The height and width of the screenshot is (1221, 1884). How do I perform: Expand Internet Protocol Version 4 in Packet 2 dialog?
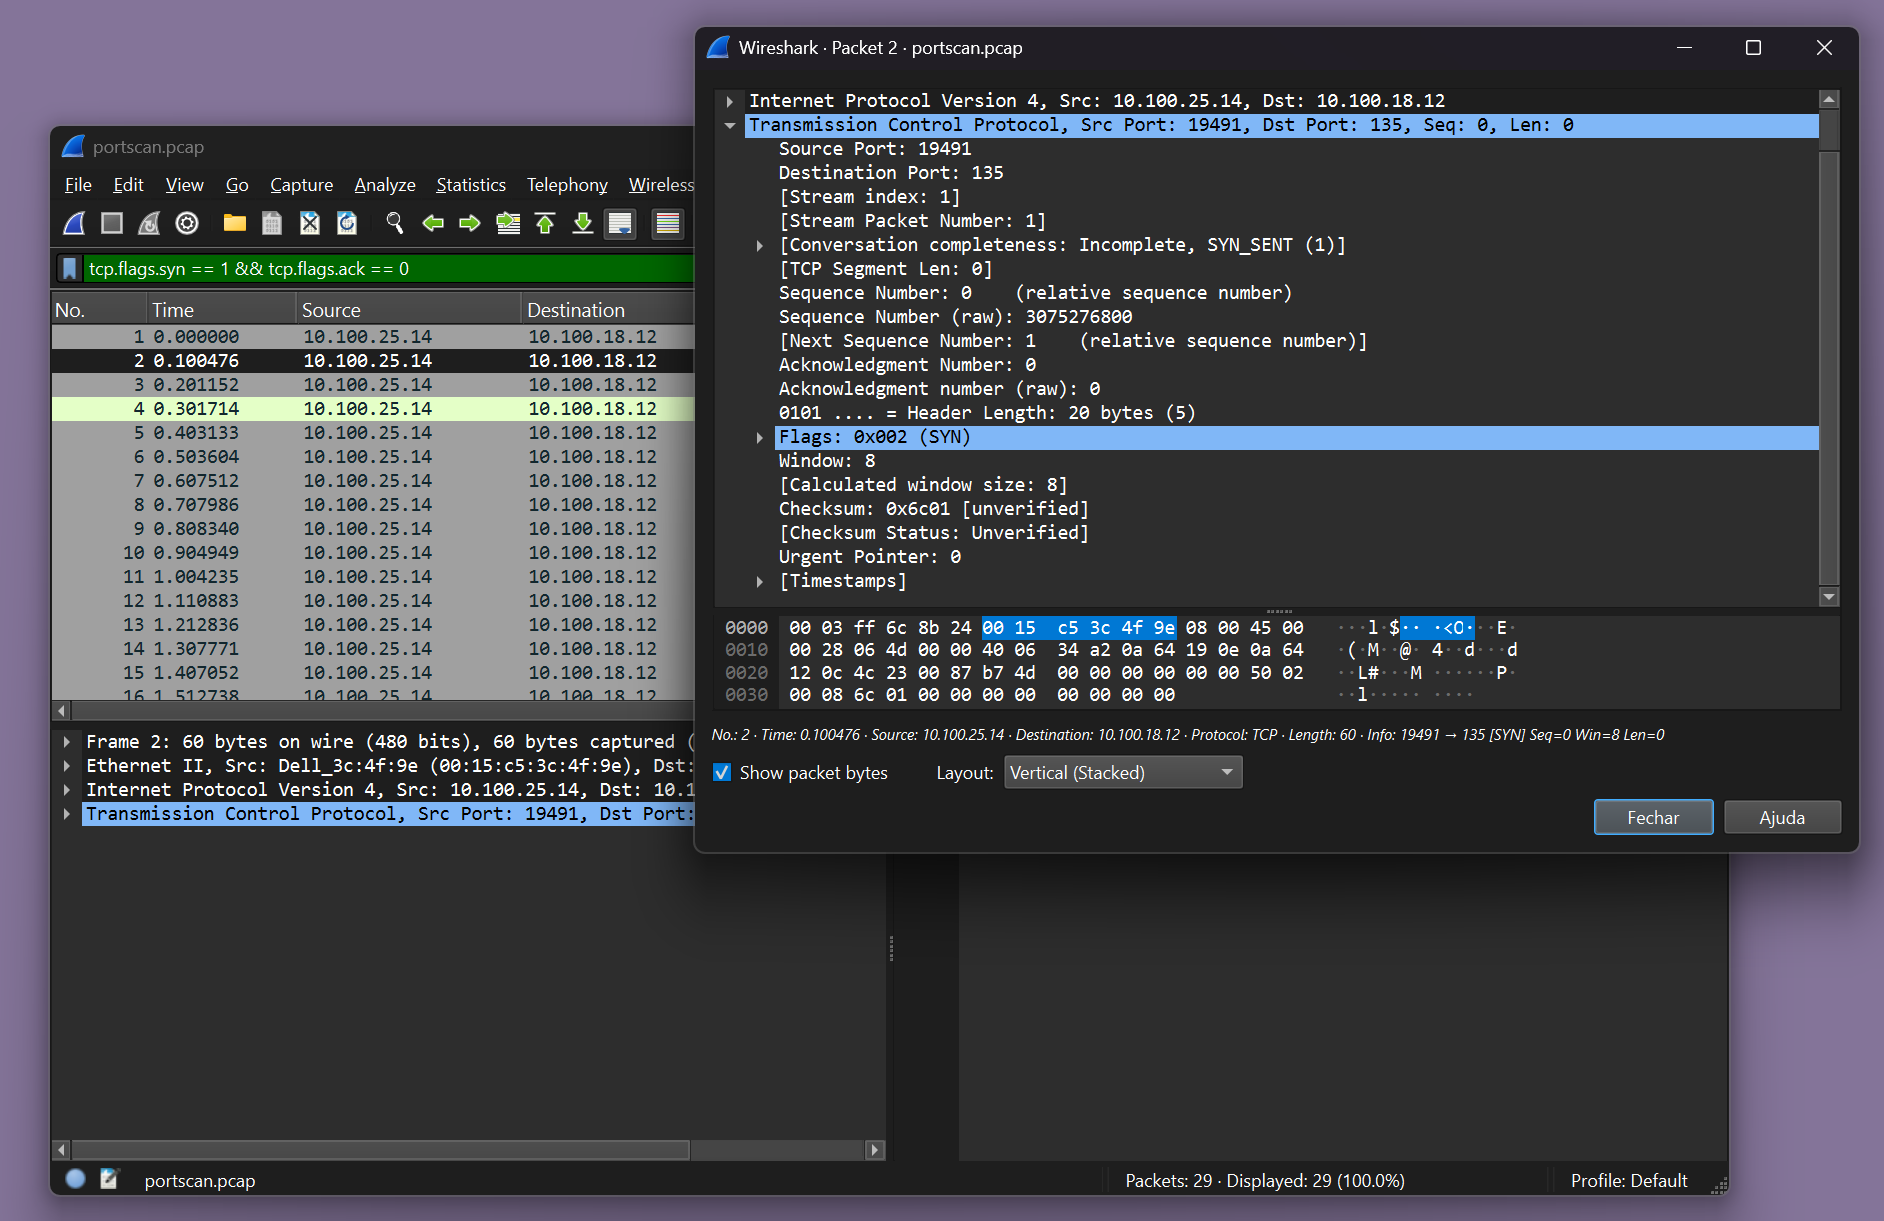(x=730, y=101)
